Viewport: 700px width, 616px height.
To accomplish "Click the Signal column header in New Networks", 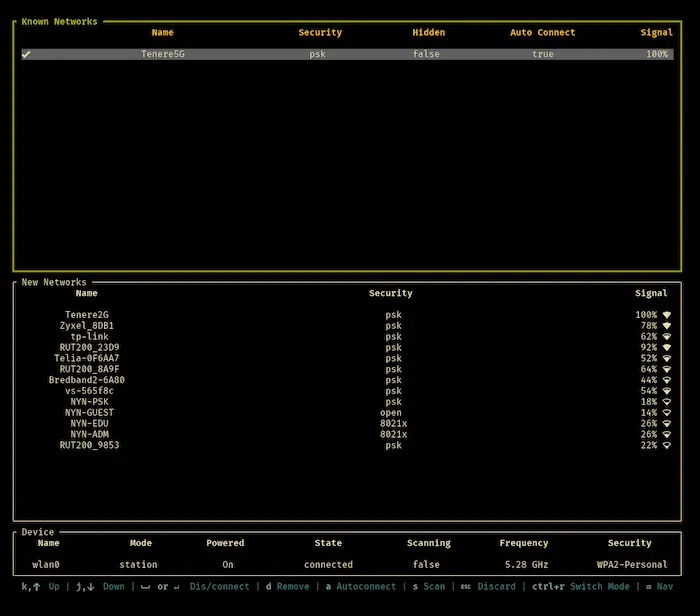I will (x=651, y=294).
